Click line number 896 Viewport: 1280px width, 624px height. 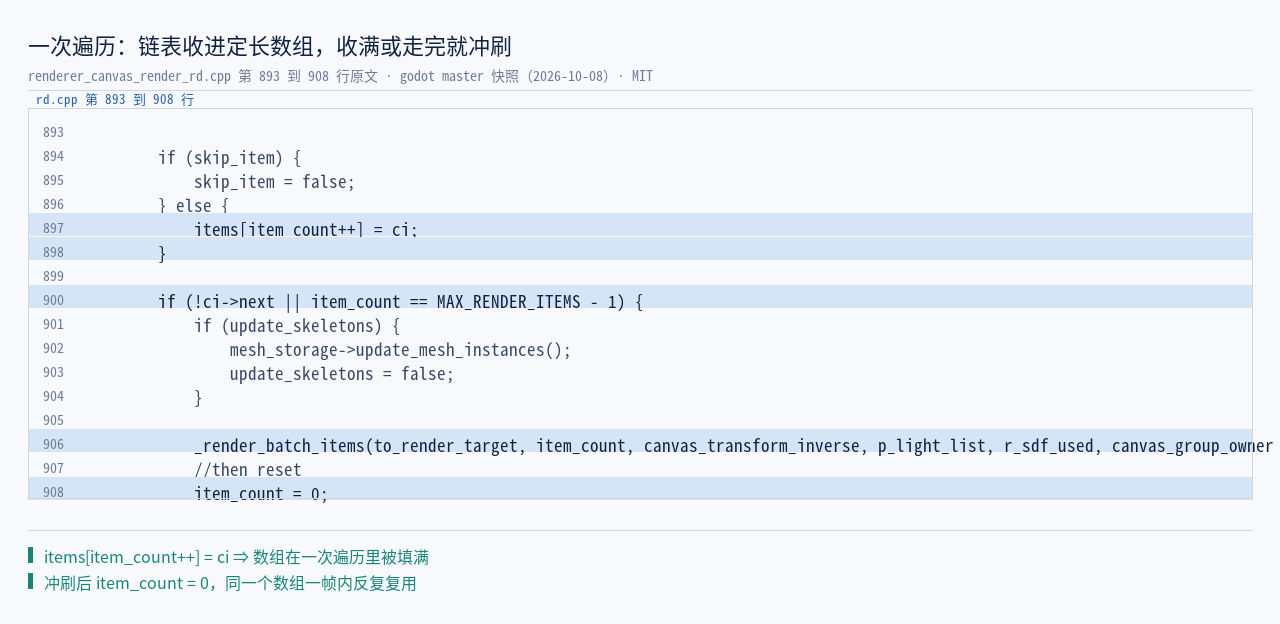click(53, 205)
